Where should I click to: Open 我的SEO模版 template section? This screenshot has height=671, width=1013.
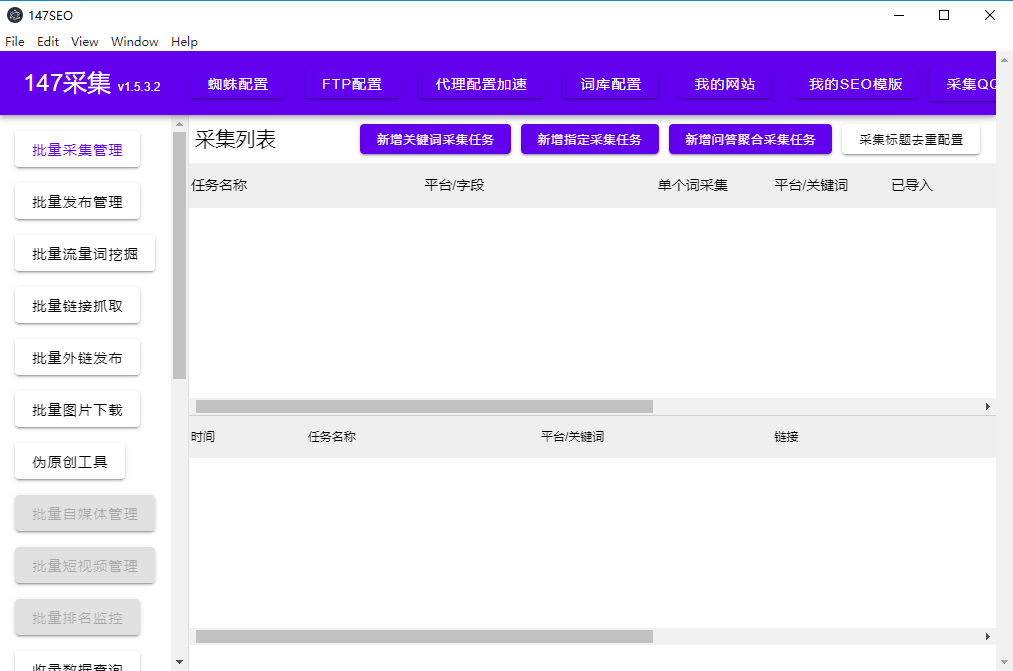(855, 85)
